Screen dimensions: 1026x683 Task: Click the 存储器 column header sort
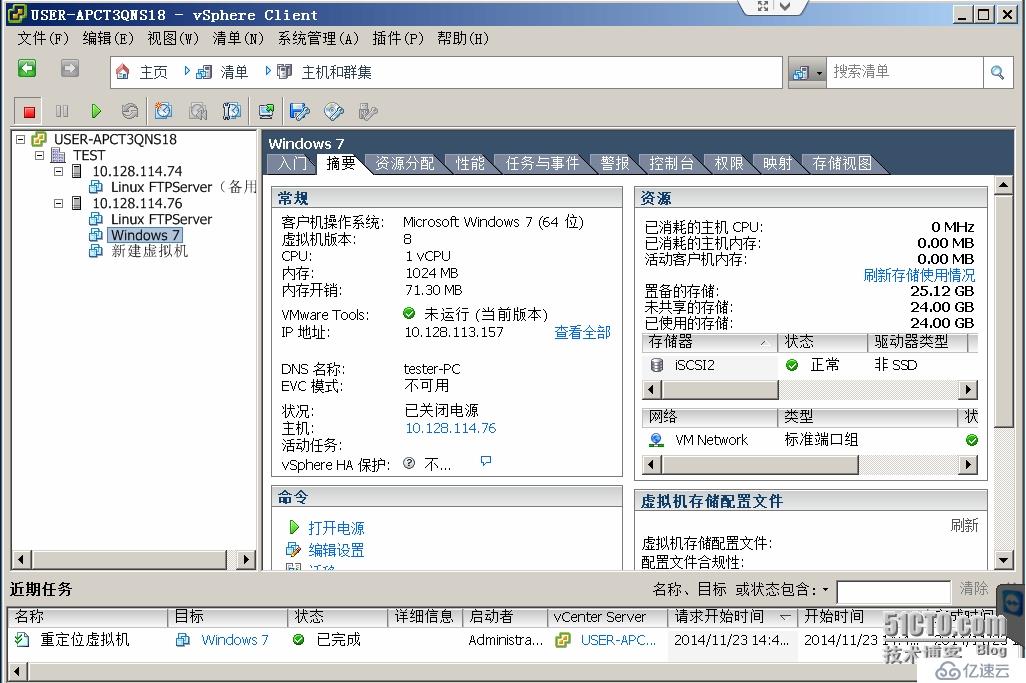(x=709, y=342)
